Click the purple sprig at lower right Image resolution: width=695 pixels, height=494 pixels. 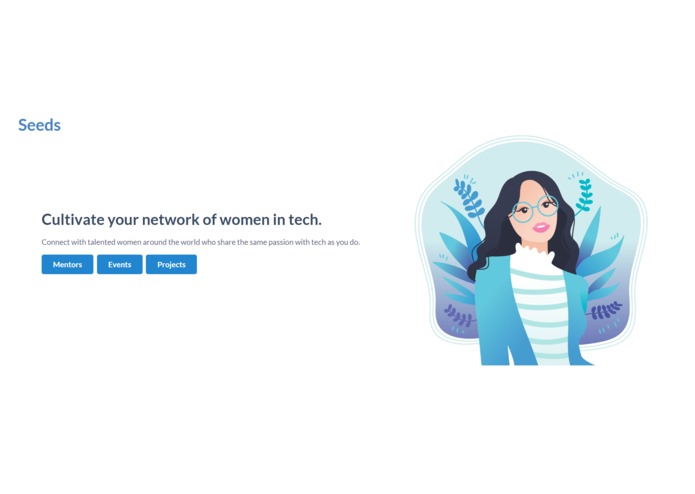(605, 310)
